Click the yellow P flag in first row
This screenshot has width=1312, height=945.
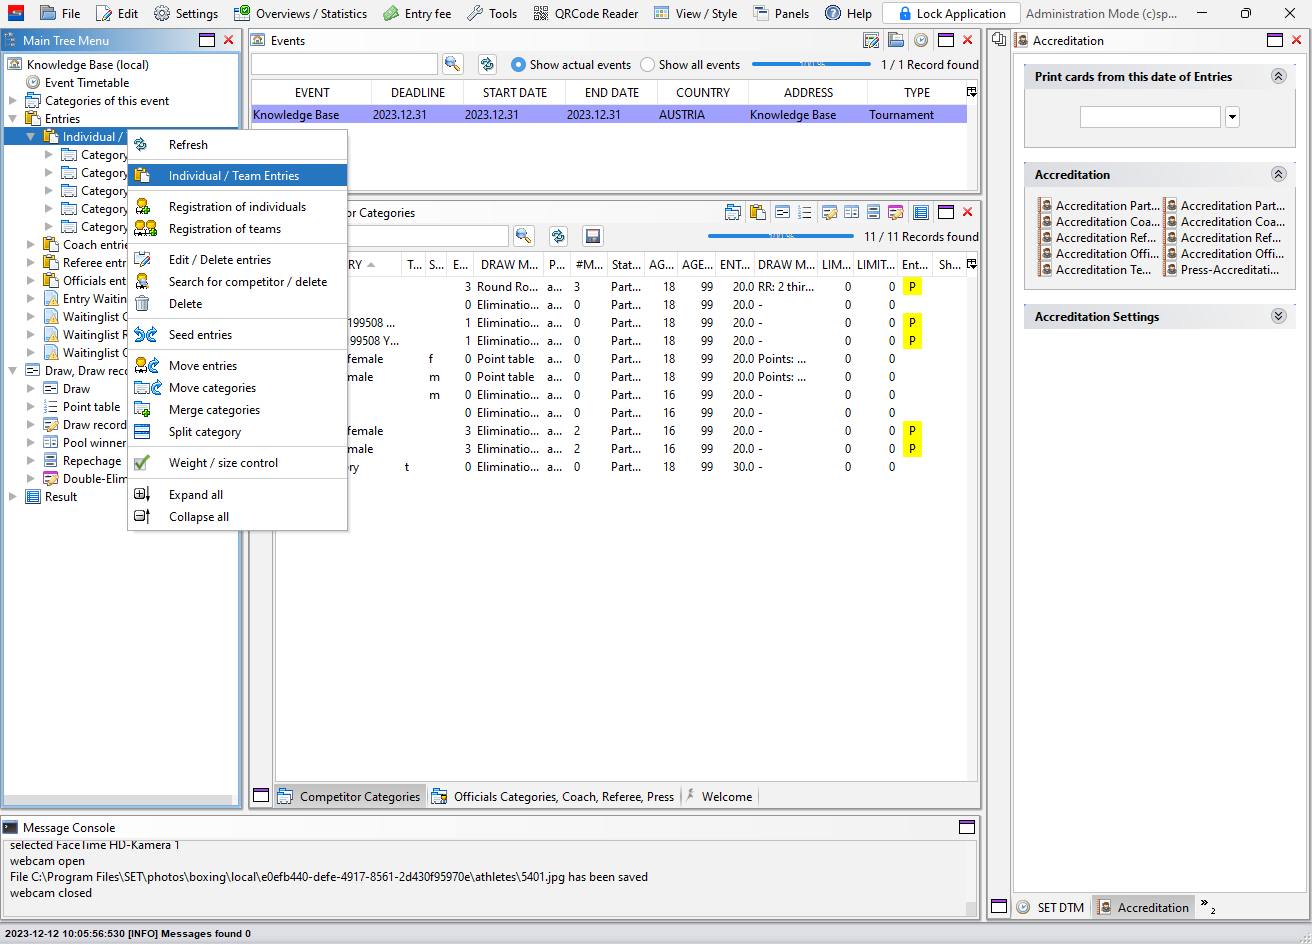pyautogui.click(x=912, y=287)
